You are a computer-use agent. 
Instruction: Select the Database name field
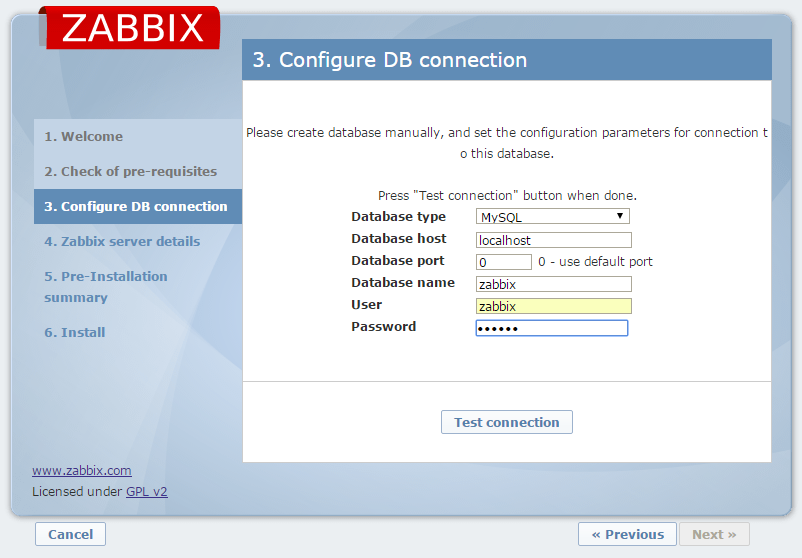[x=553, y=284]
